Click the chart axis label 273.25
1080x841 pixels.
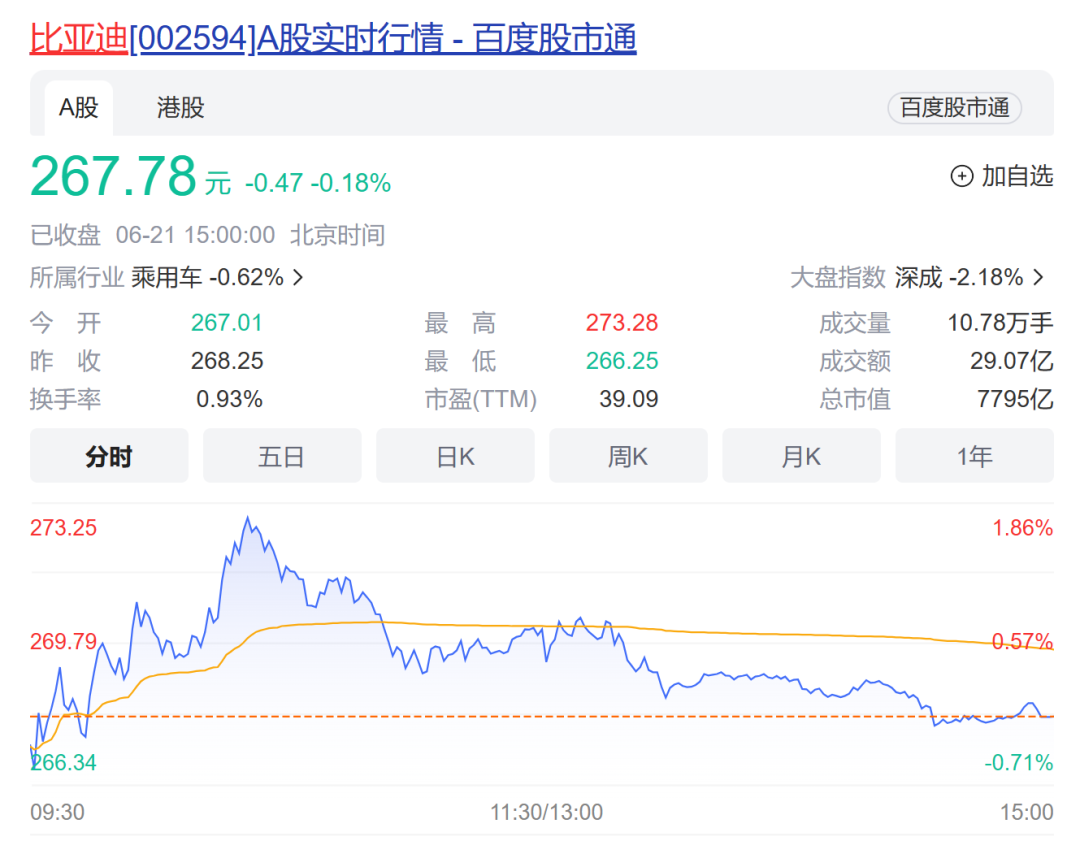tap(63, 528)
